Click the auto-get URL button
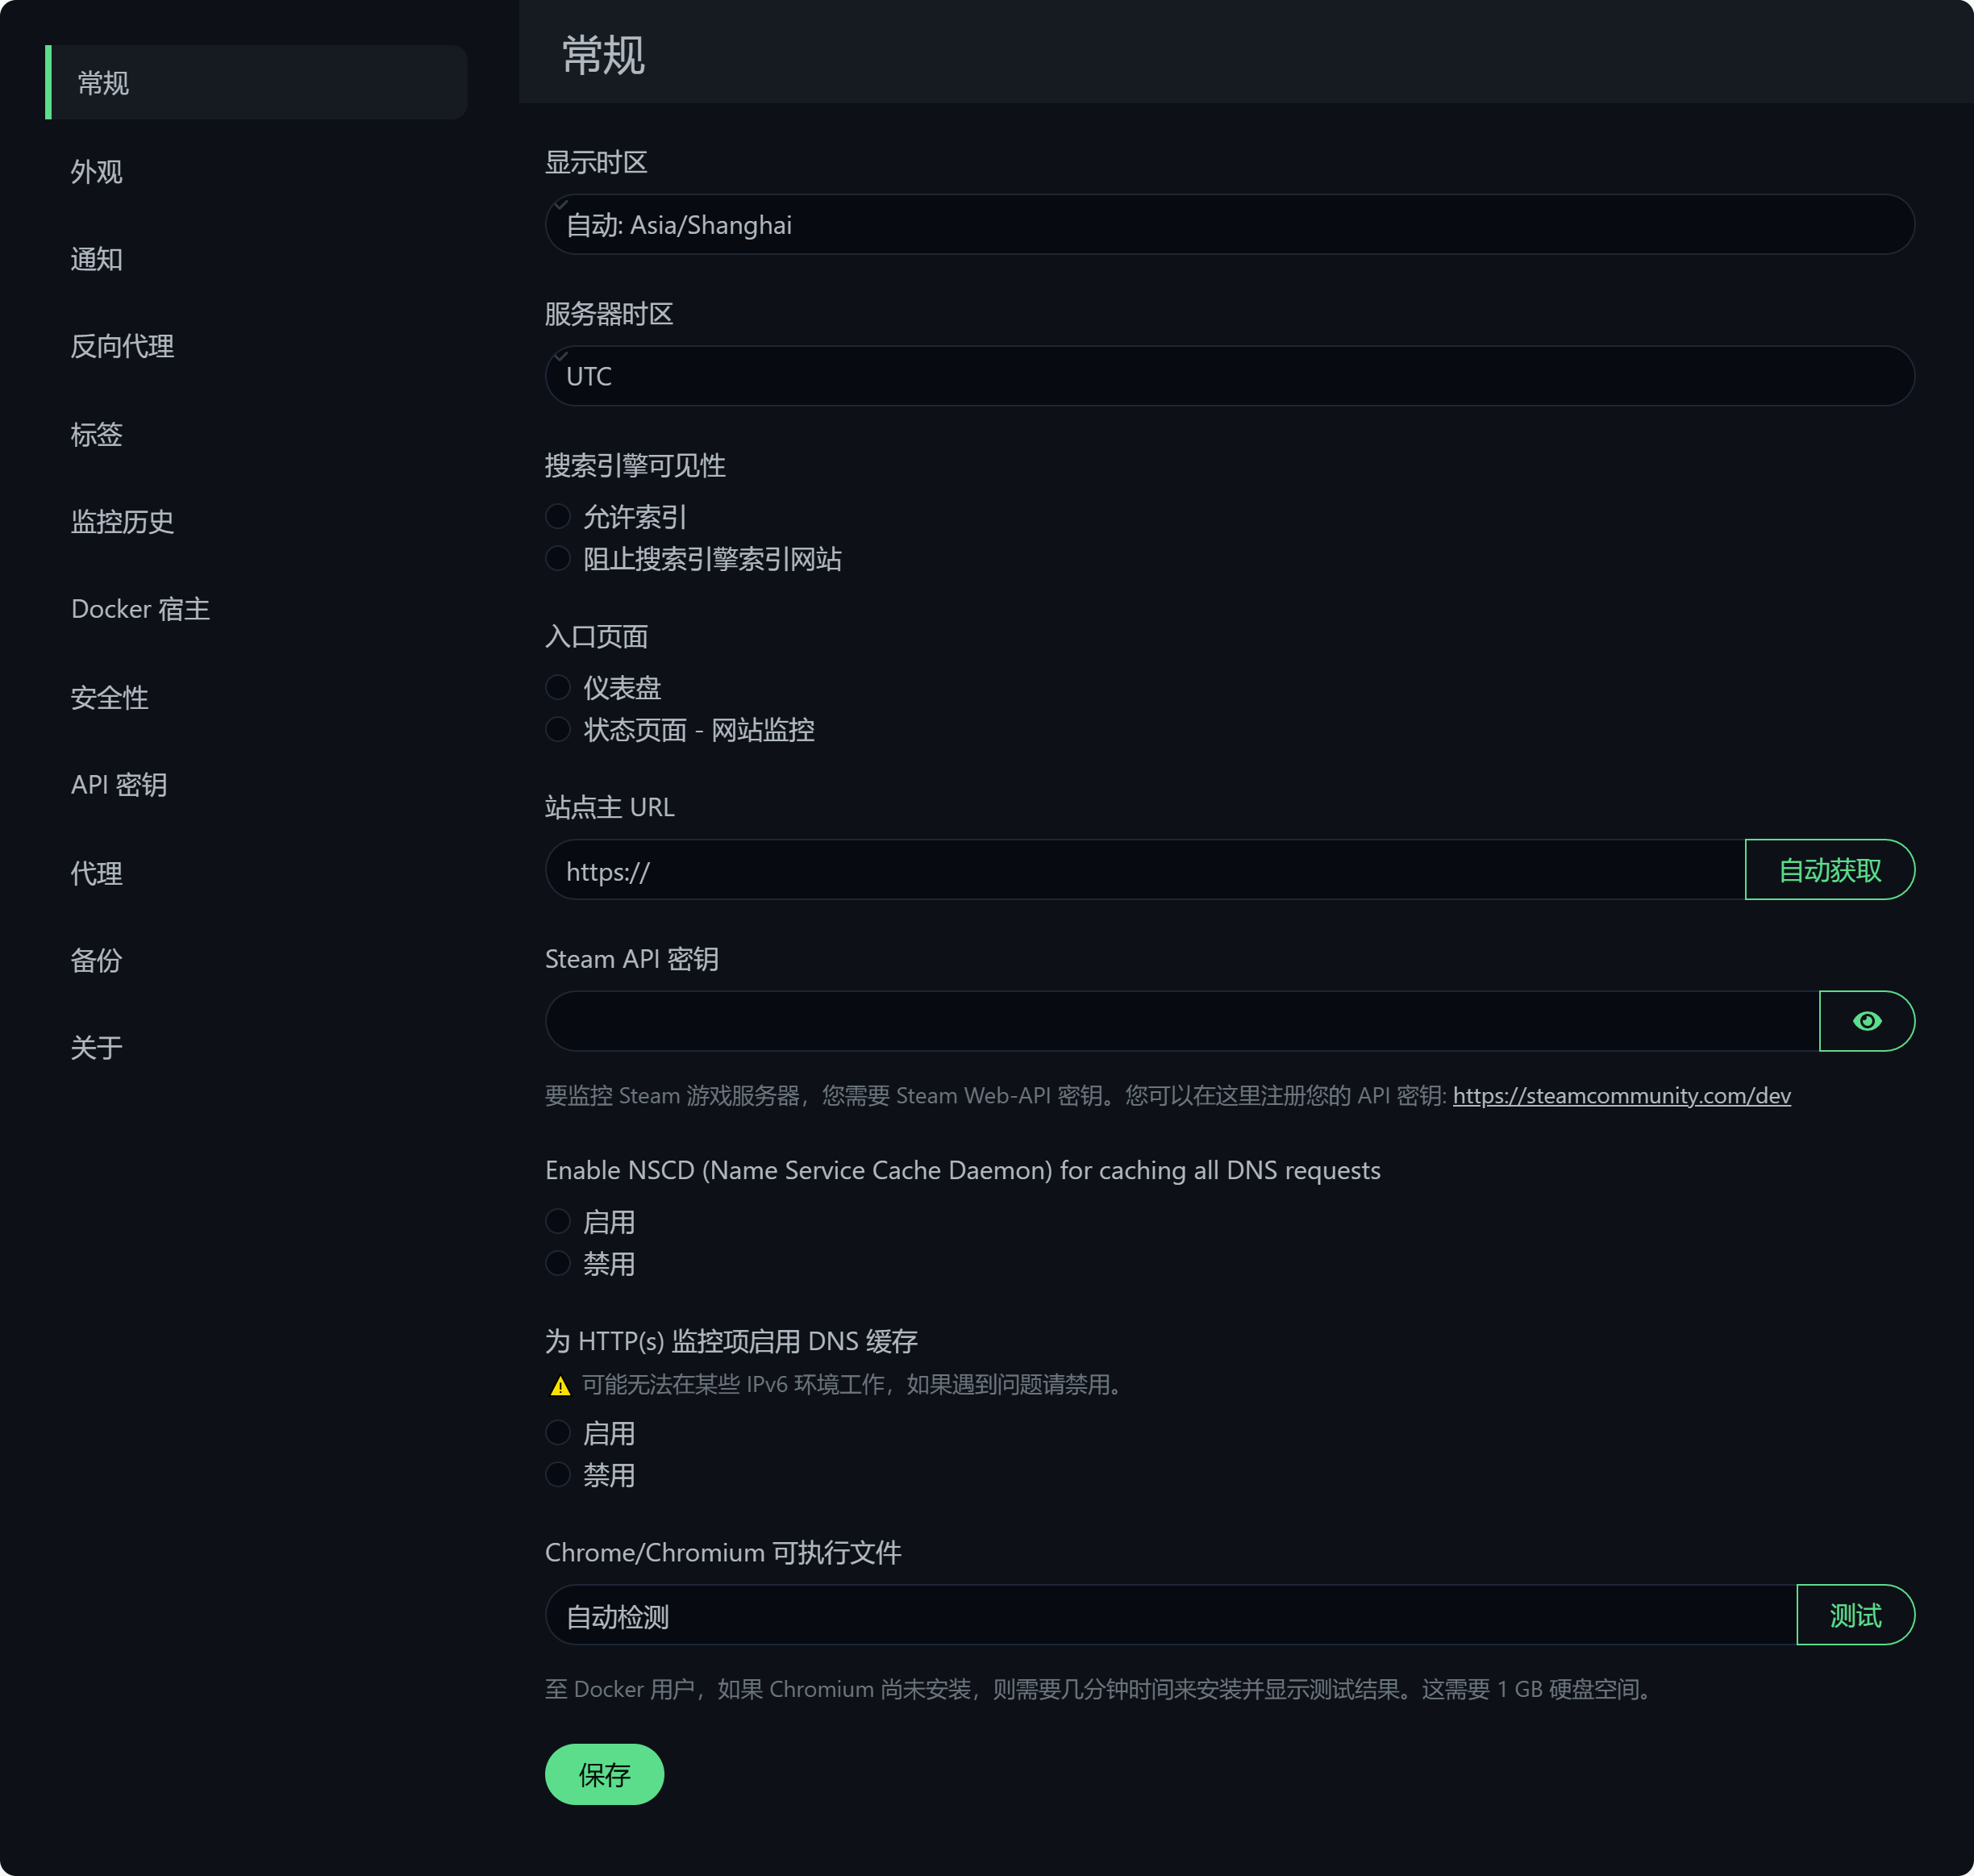This screenshot has height=1876, width=1974. (1829, 870)
